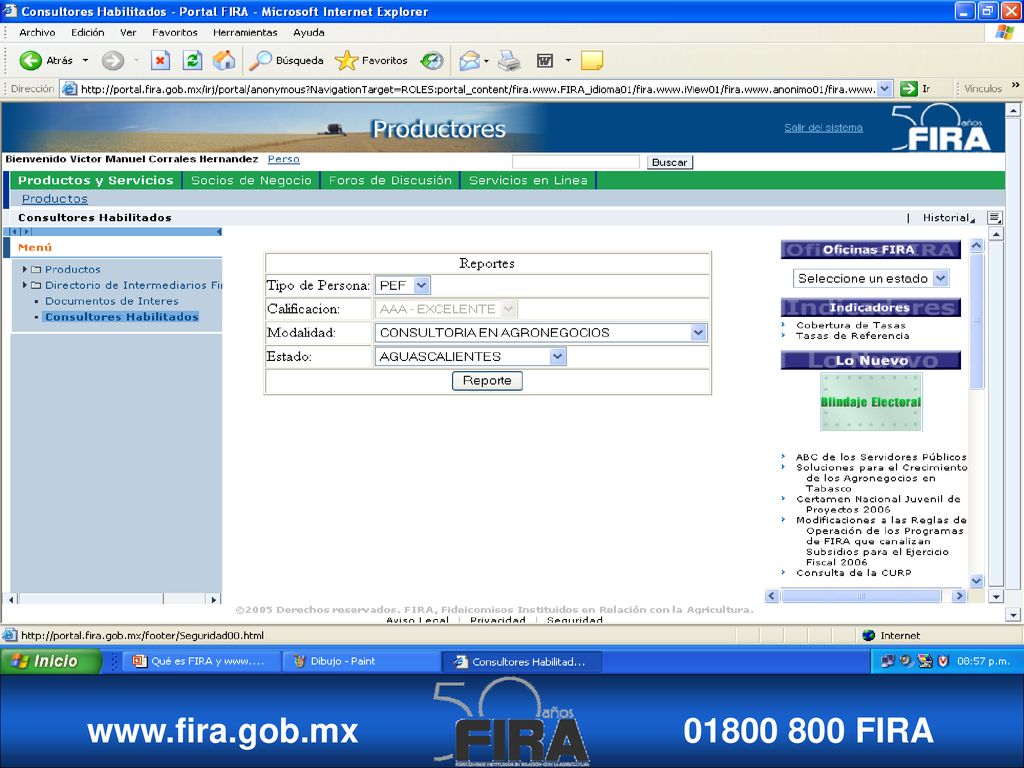The height and width of the screenshot is (768, 1024).
Task: Go to the home page icon
Action: pyautogui.click(x=224, y=61)
